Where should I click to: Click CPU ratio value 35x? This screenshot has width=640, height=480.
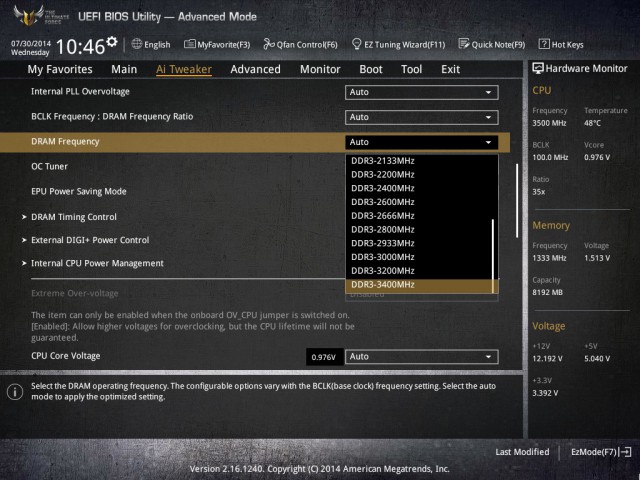pyautogui.click(x=539, y=192)
